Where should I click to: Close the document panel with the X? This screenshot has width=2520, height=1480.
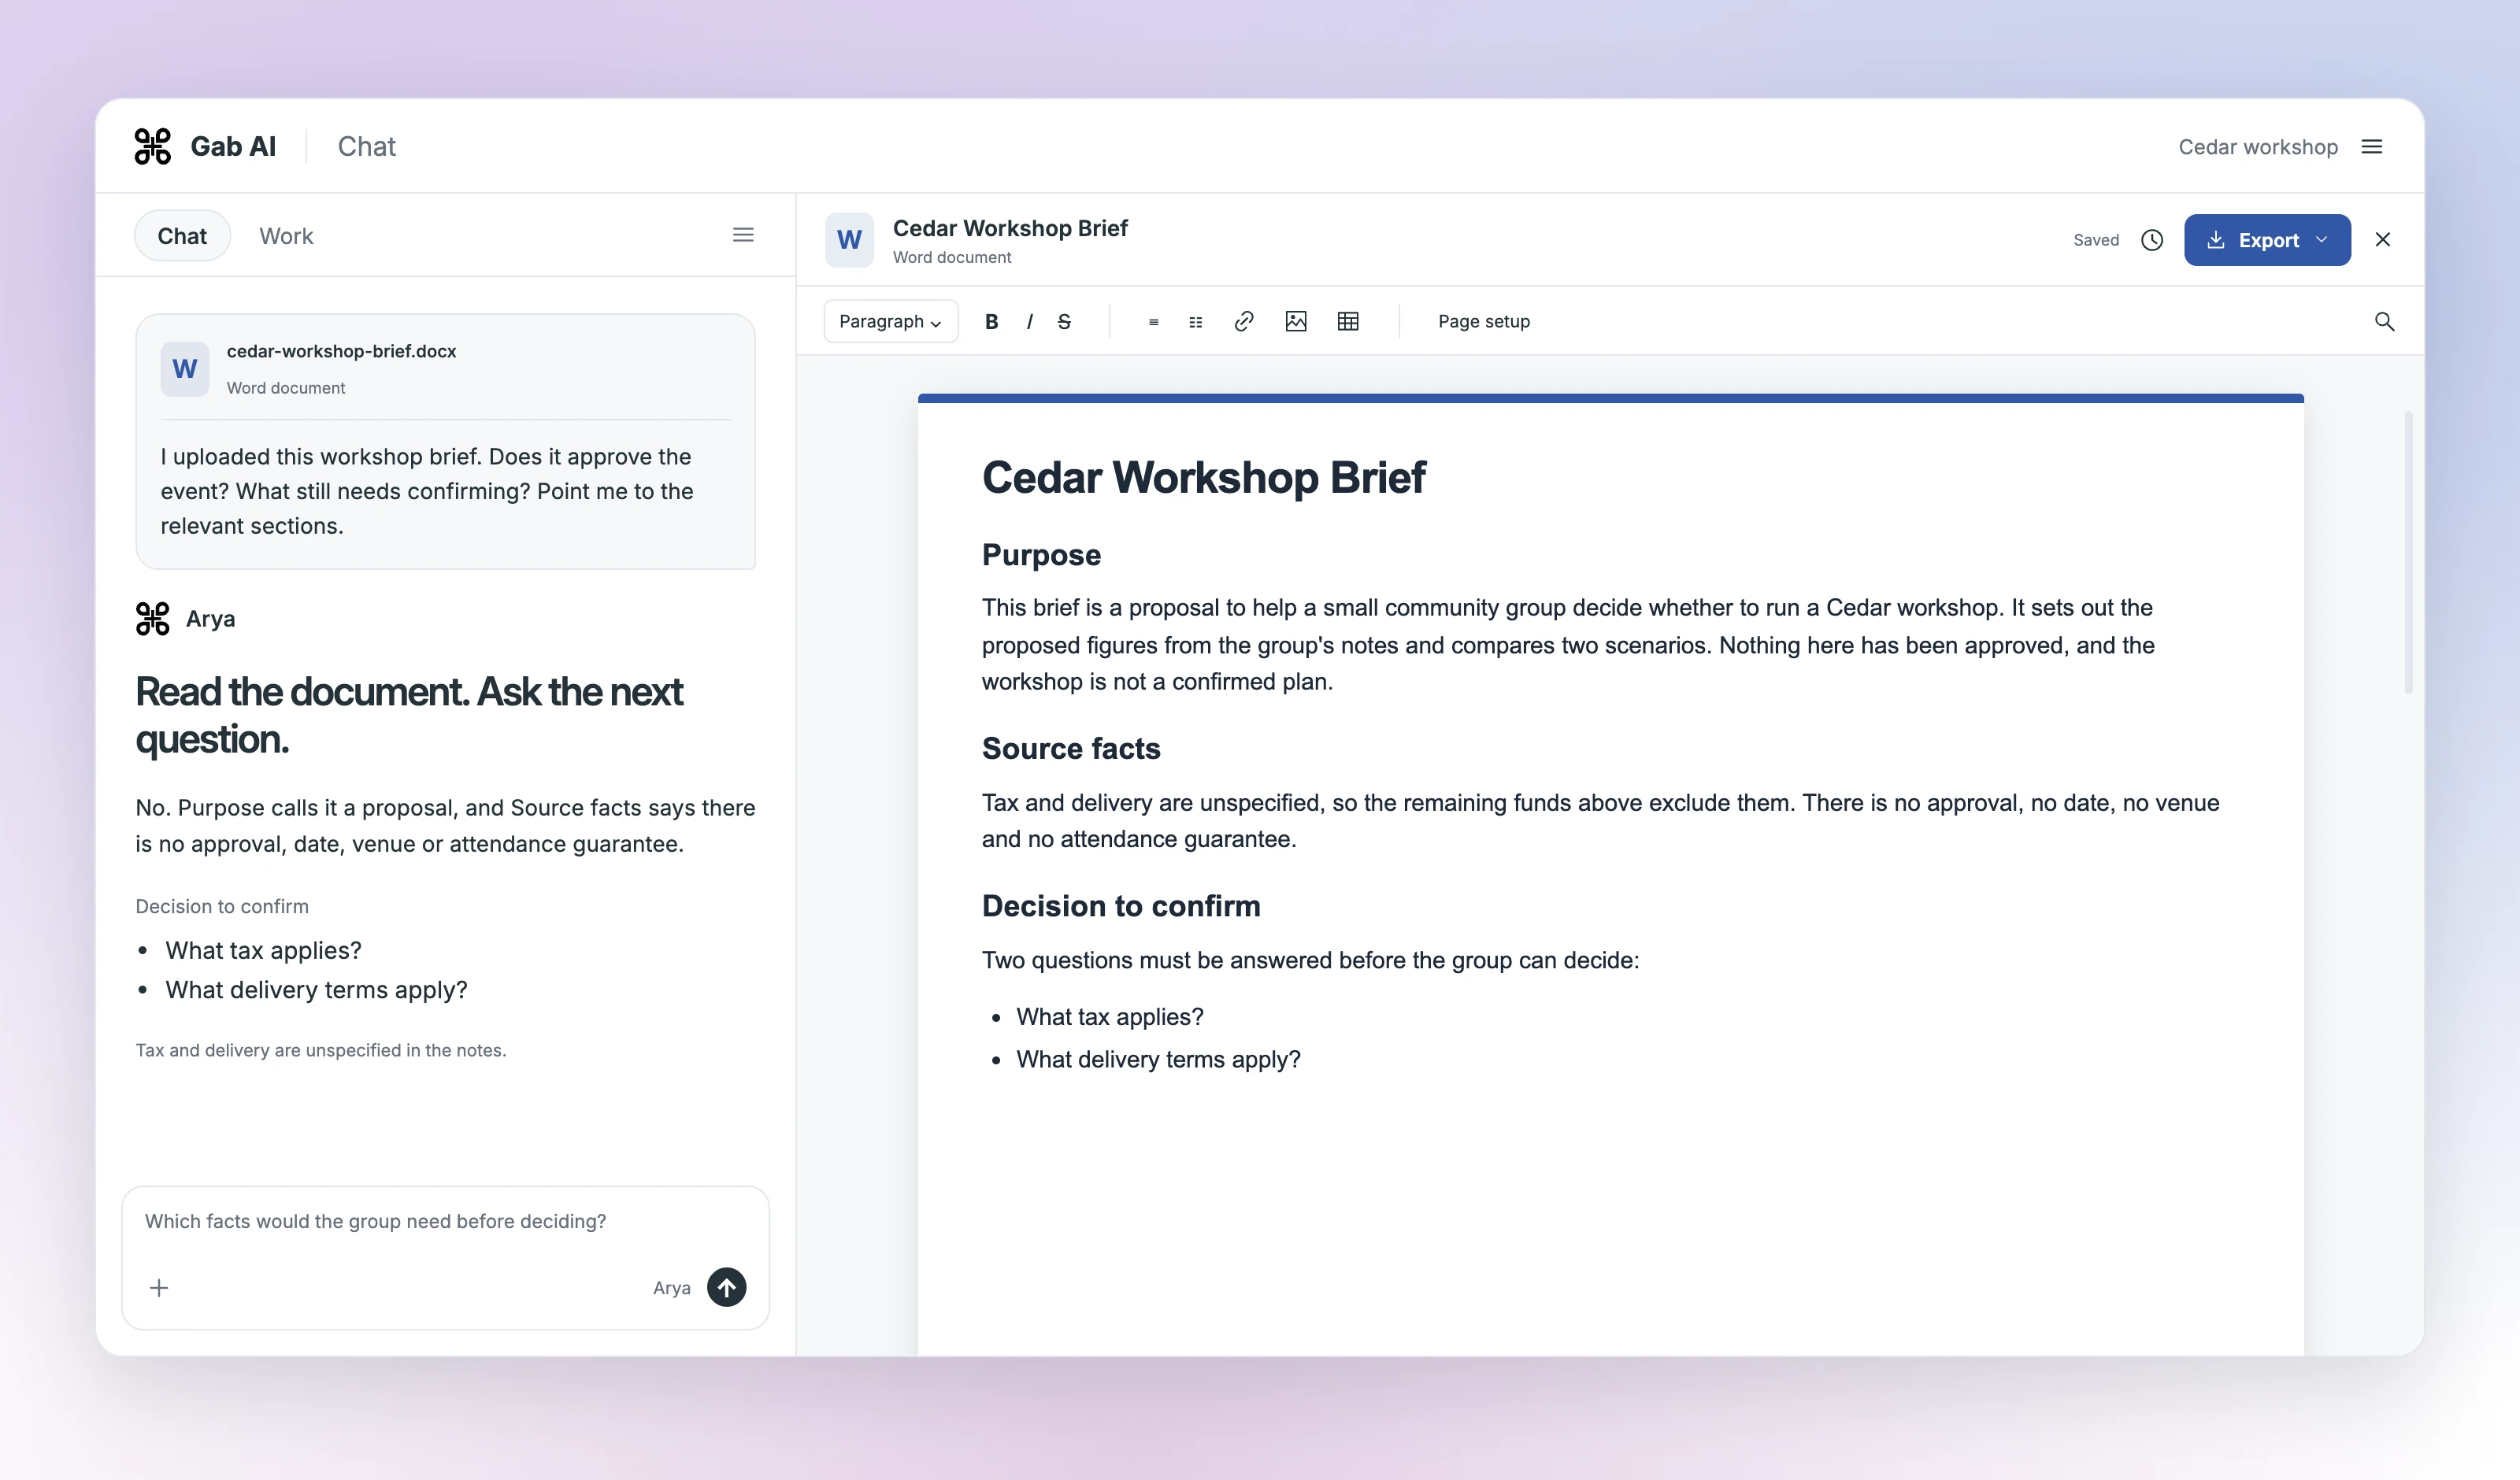(2383, 240)
